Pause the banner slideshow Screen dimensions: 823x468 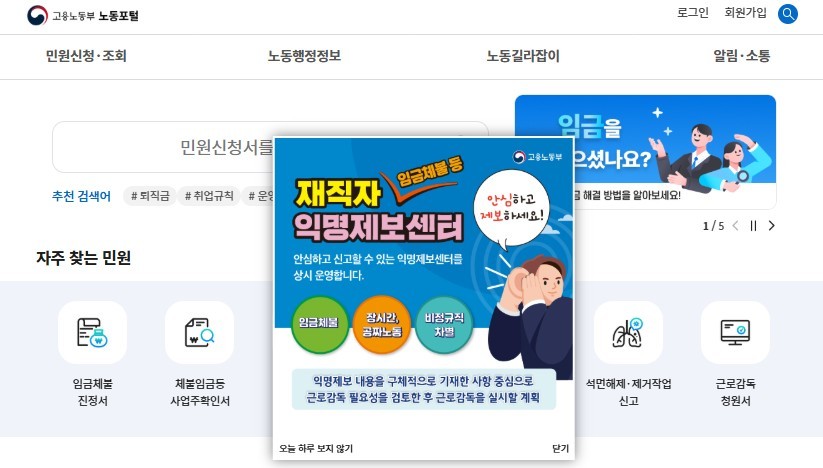(753, 226)
